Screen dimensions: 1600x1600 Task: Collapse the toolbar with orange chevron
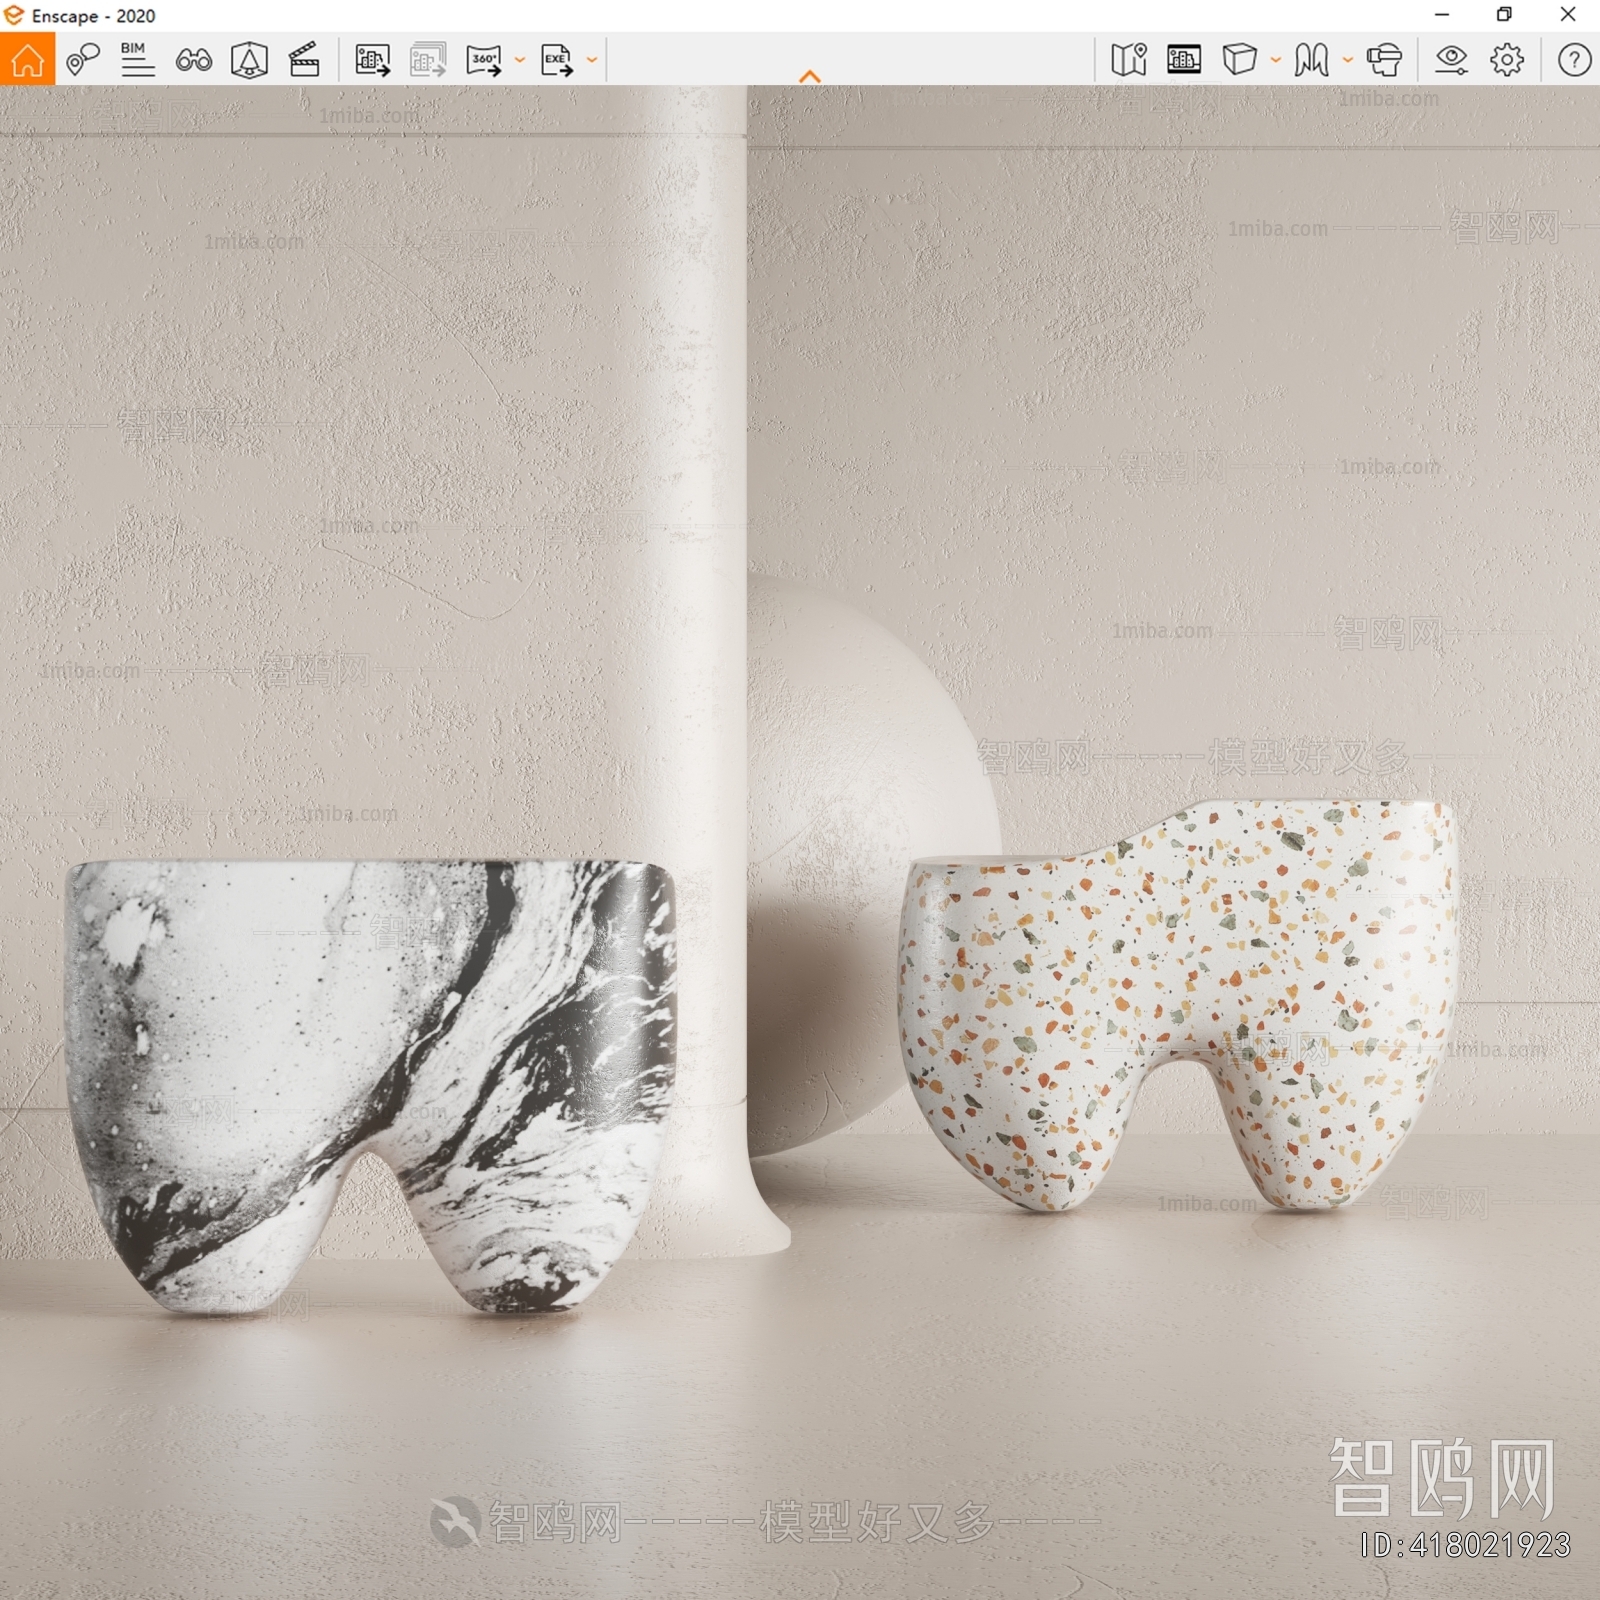pos(810,76)
